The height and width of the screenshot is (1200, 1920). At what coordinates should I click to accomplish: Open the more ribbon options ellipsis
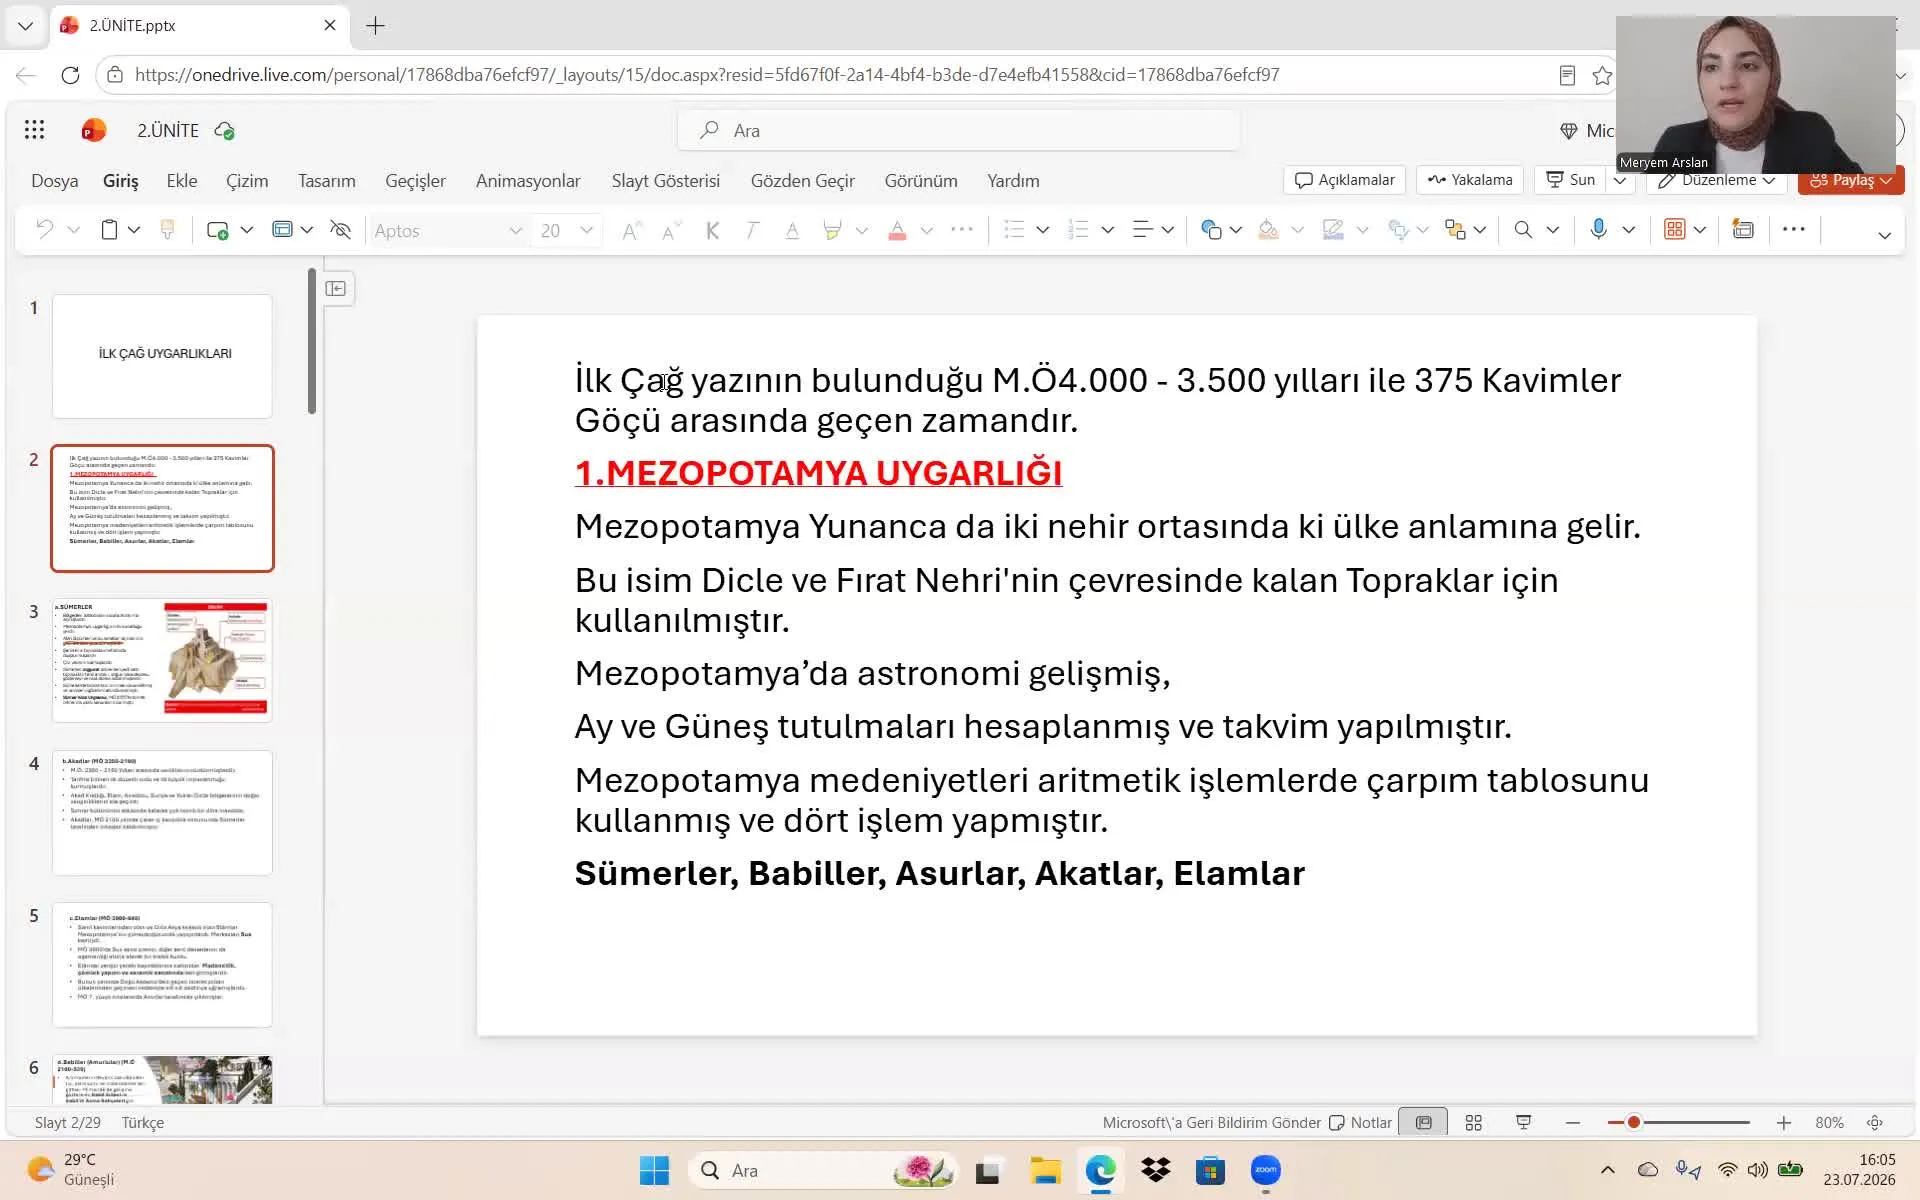[1794, 229]
